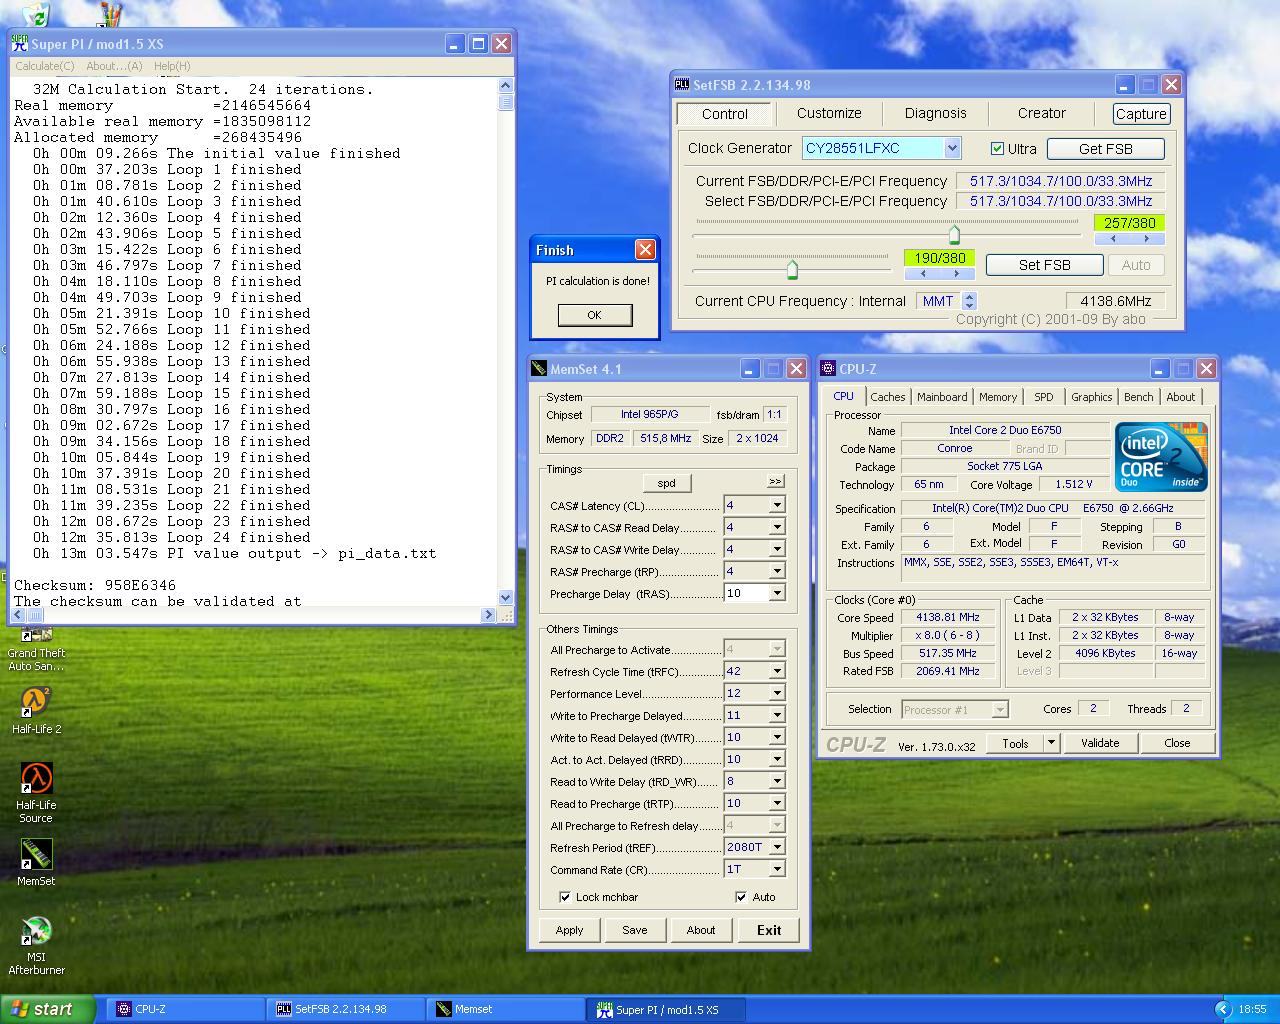
Task: Click the Set FSB button
Action: point(1044,265)
